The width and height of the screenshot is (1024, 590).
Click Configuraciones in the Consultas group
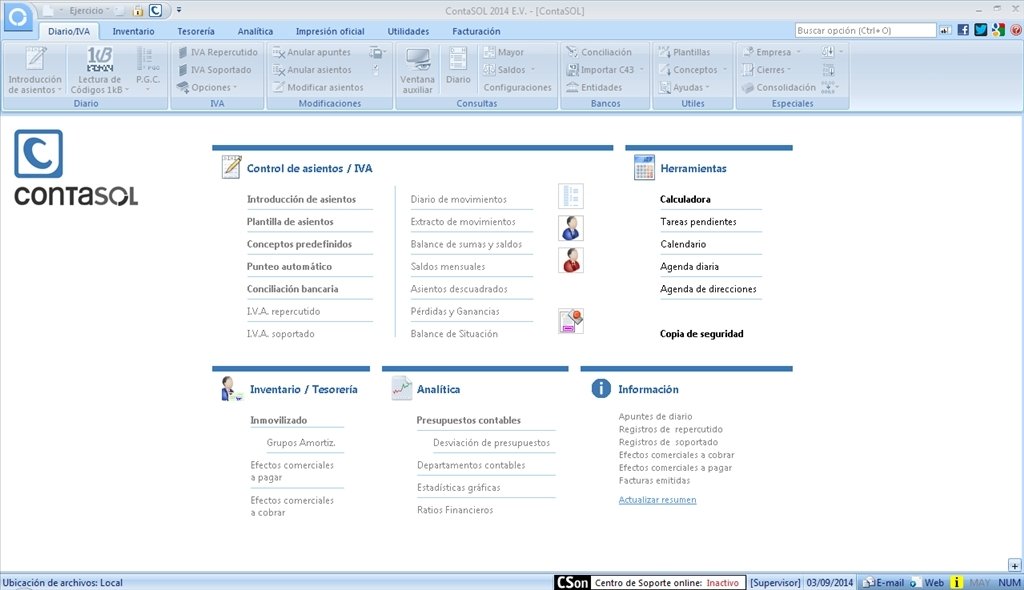[517, 88]
